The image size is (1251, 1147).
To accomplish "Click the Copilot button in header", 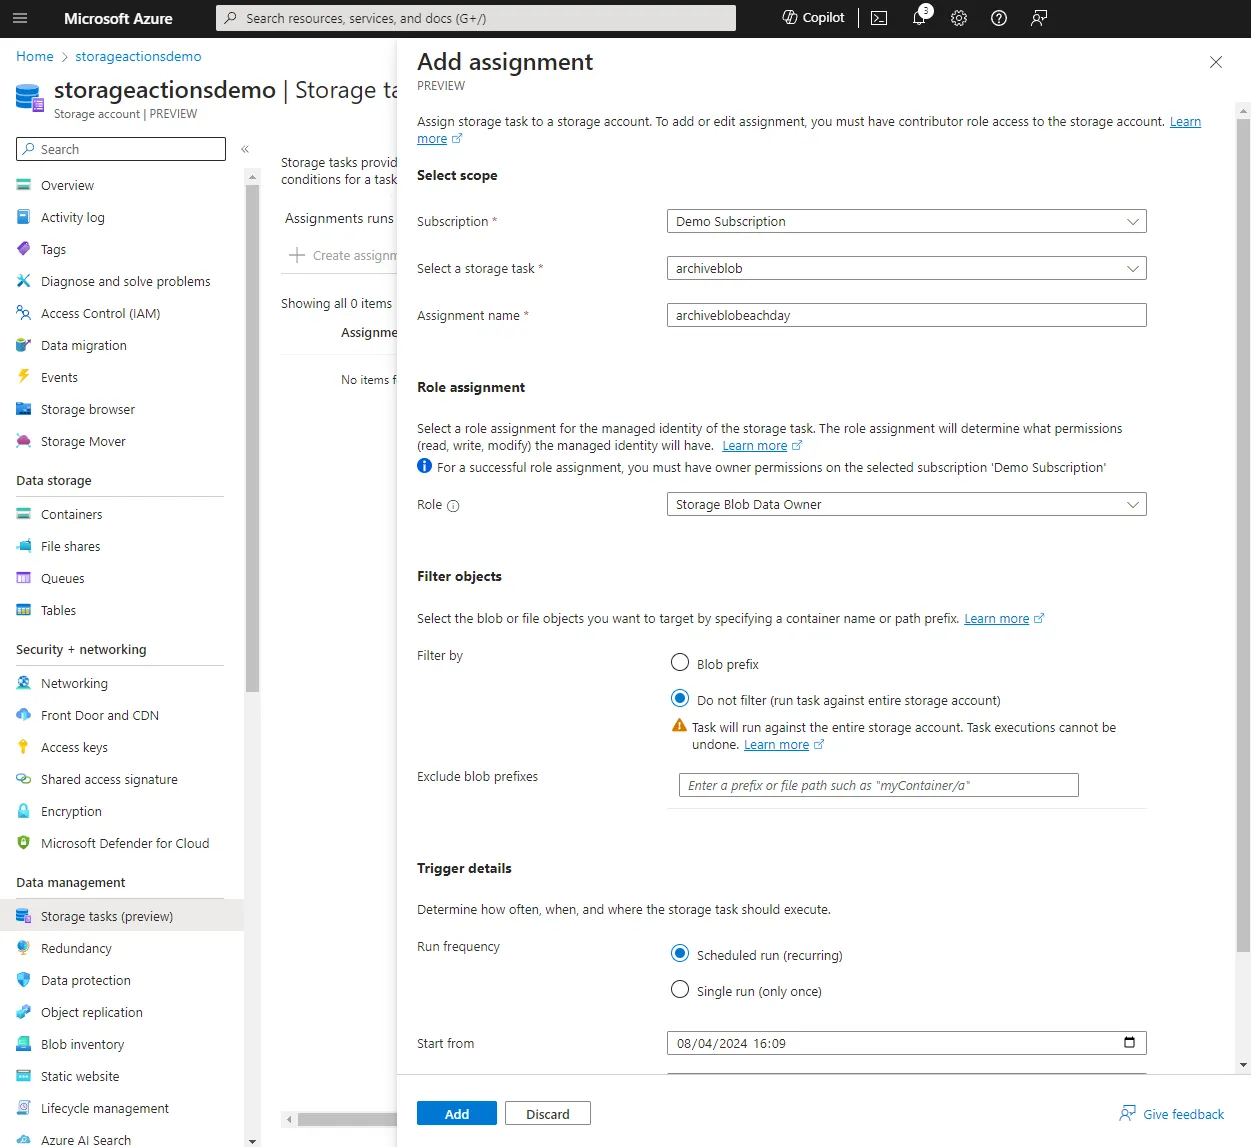I will (813, 18).
